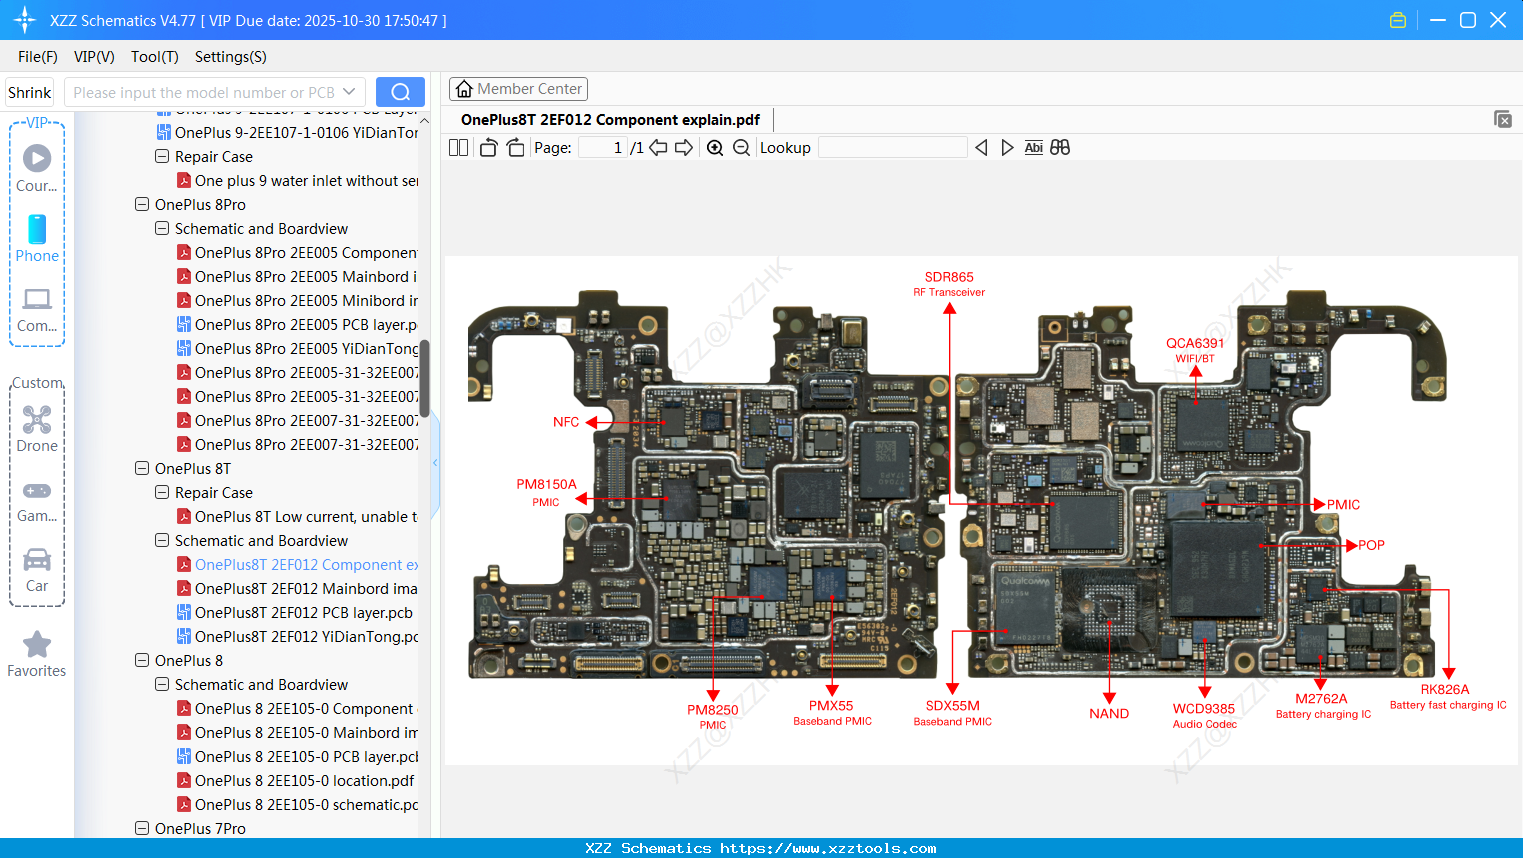Collapse Repair Case under OnePlus 8T
The image size is (1523, 858).
click(161, 492)
